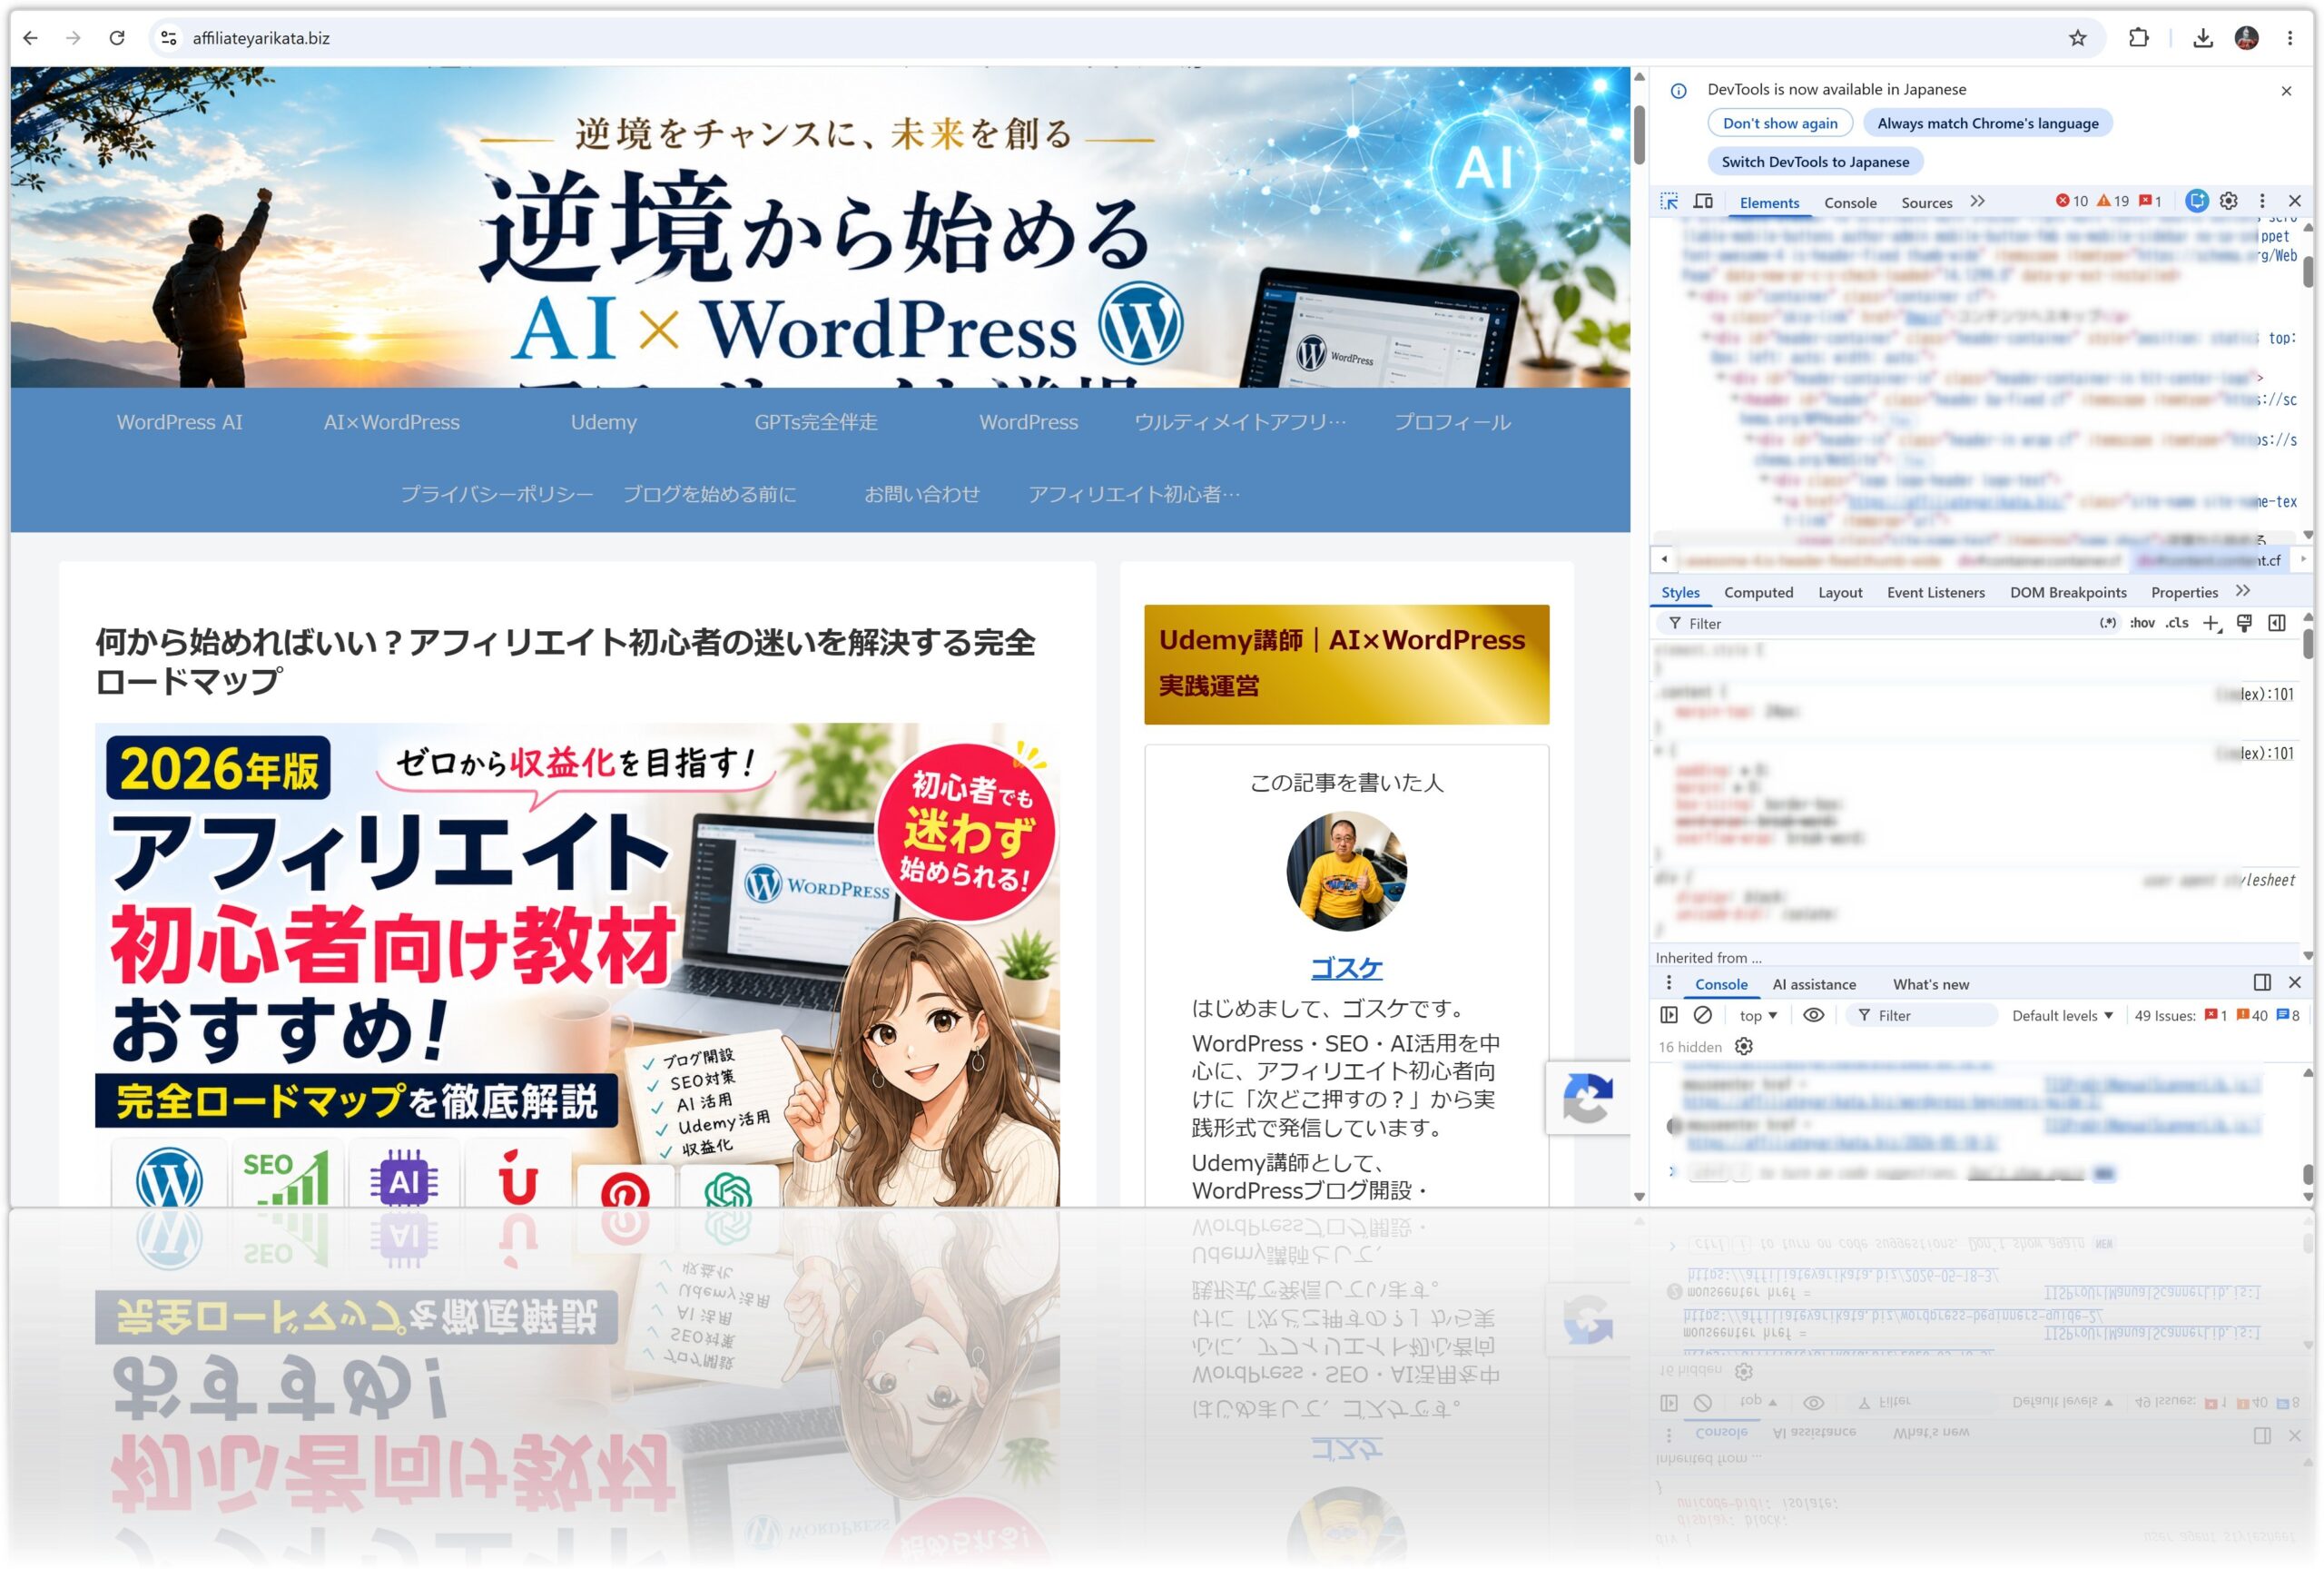This screenshot has height=1578, width=2324.
Task: Dismiss the DevTools language infobar
Action: point(2286,90)
